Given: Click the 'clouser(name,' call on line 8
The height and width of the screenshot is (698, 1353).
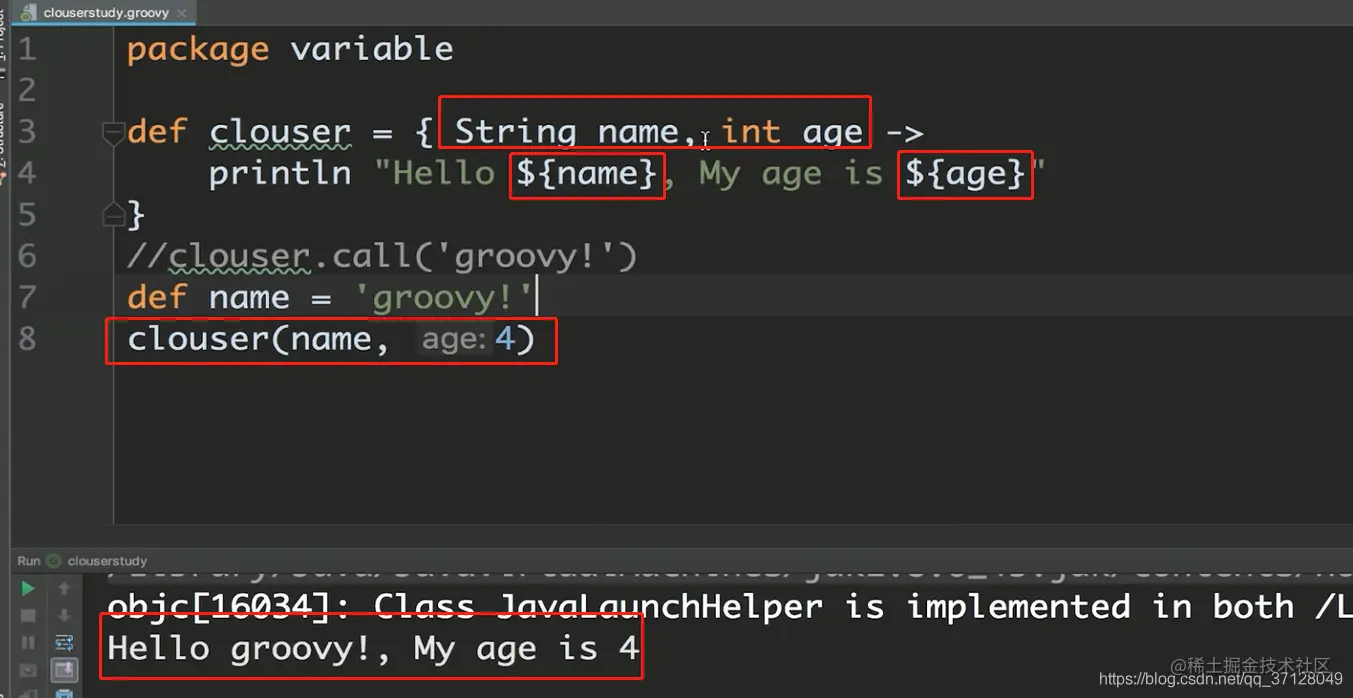Looking at the screenshot, I should pyautogui.click(x=259, y=339).
